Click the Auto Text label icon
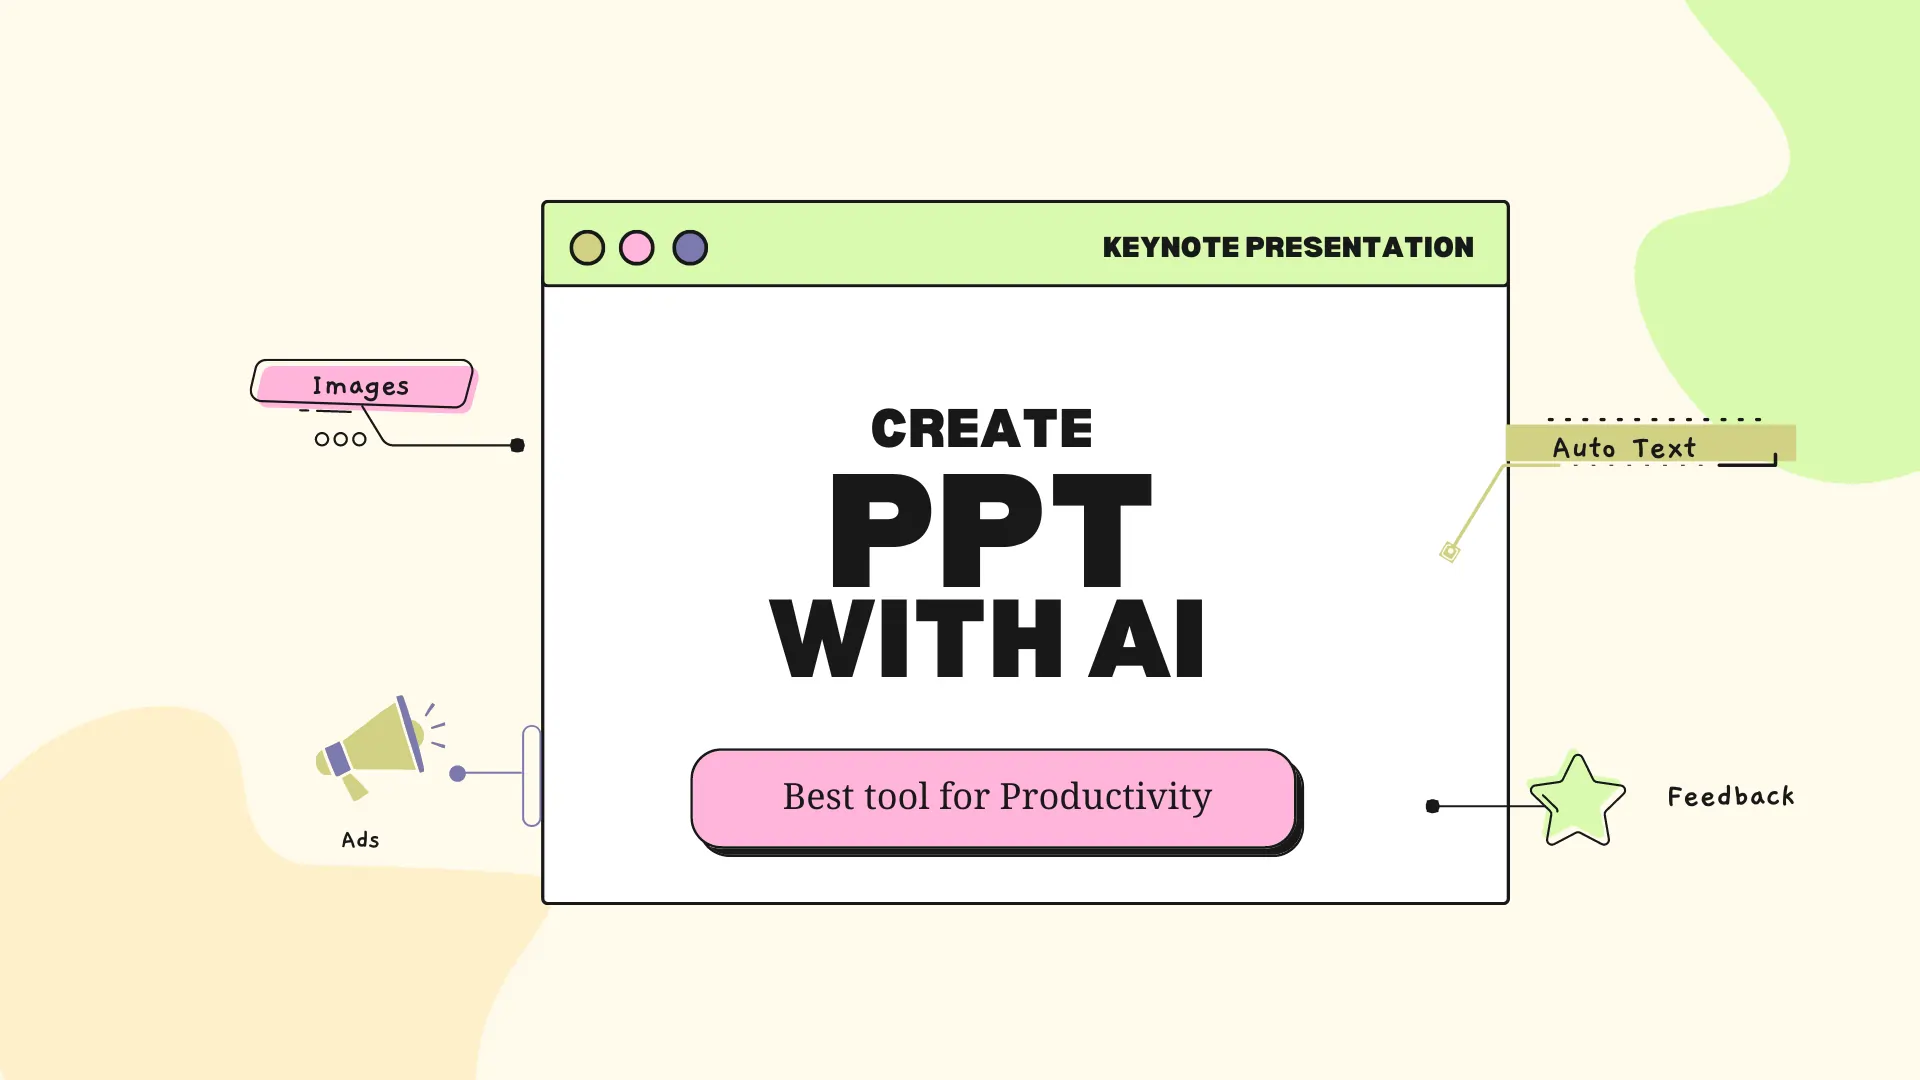 coord(1625,446)
